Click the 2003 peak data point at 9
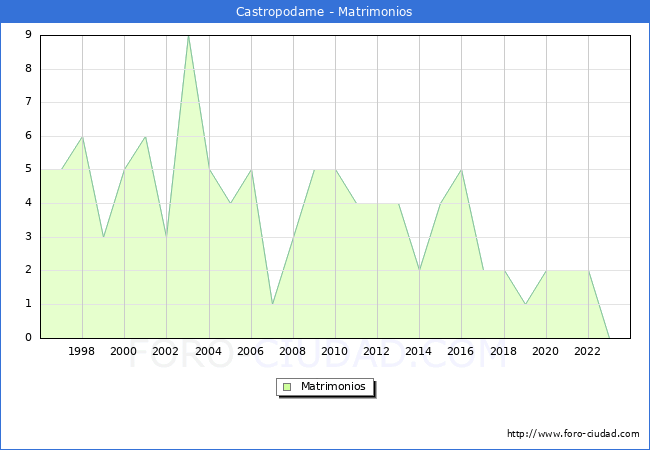Image resolution: width=650 pixels, height=450 pixels. click(189, 36)
